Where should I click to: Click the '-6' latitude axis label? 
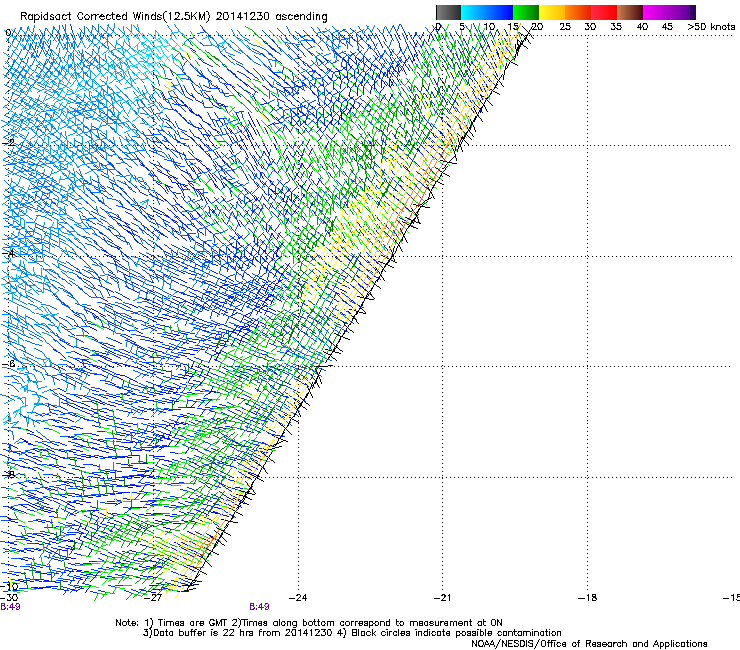(8, 364)
